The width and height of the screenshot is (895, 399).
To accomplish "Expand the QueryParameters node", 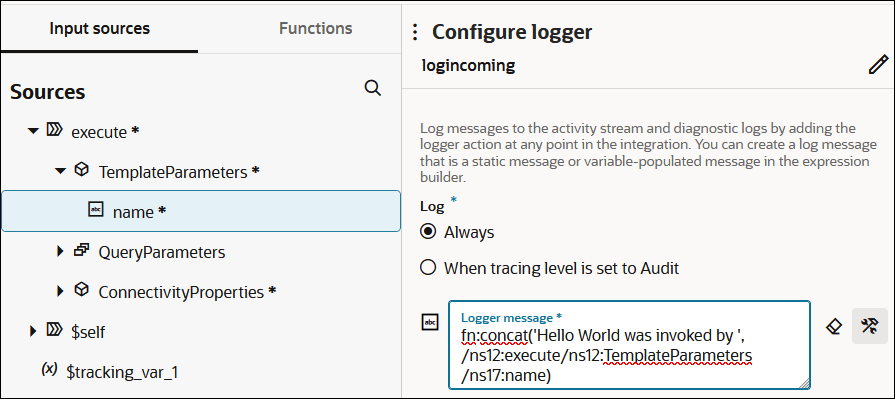I will [61, 251].
